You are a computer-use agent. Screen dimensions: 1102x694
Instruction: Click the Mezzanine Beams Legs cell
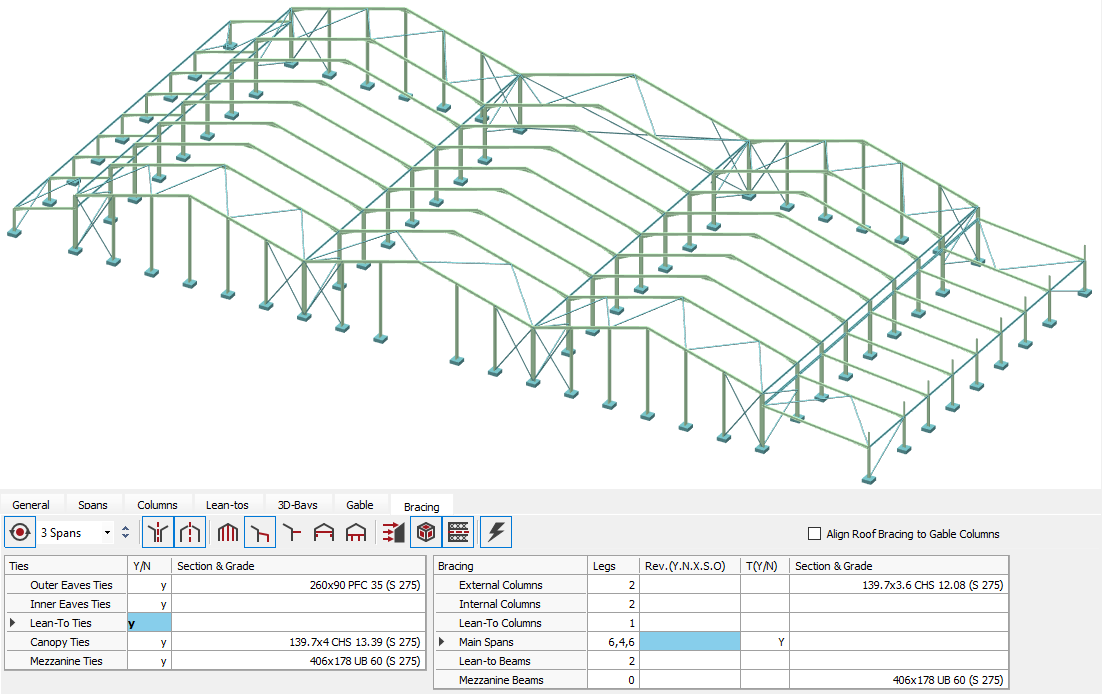tap(612, 680)
